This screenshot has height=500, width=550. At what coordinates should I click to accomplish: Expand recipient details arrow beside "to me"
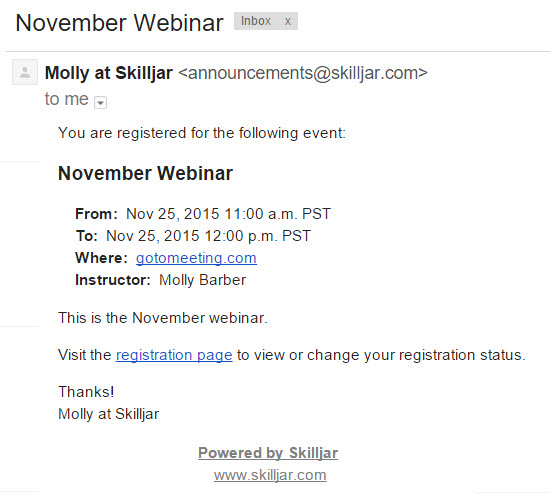[x=100, y=102]
